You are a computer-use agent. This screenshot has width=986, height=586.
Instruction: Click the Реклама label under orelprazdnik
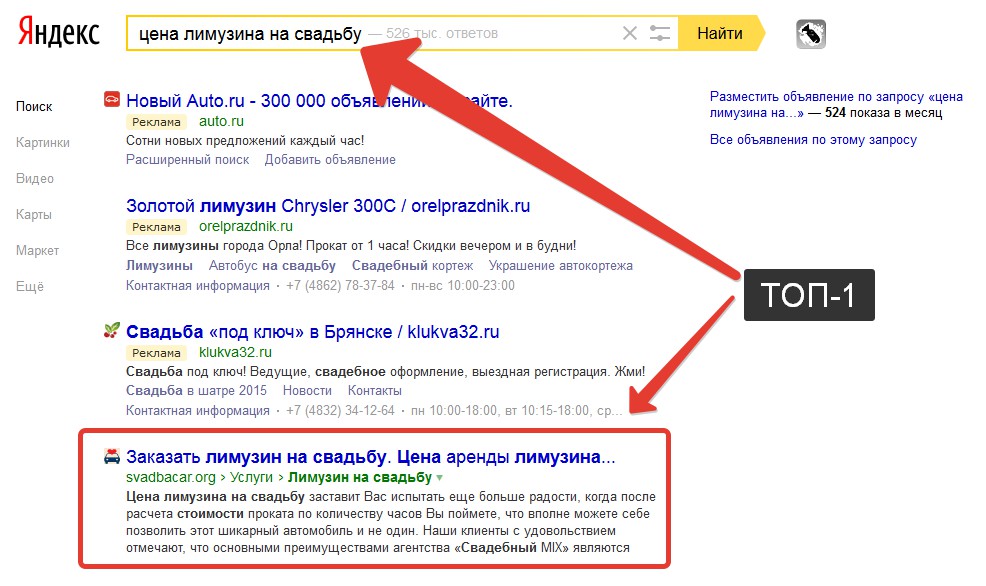point(157,227)
